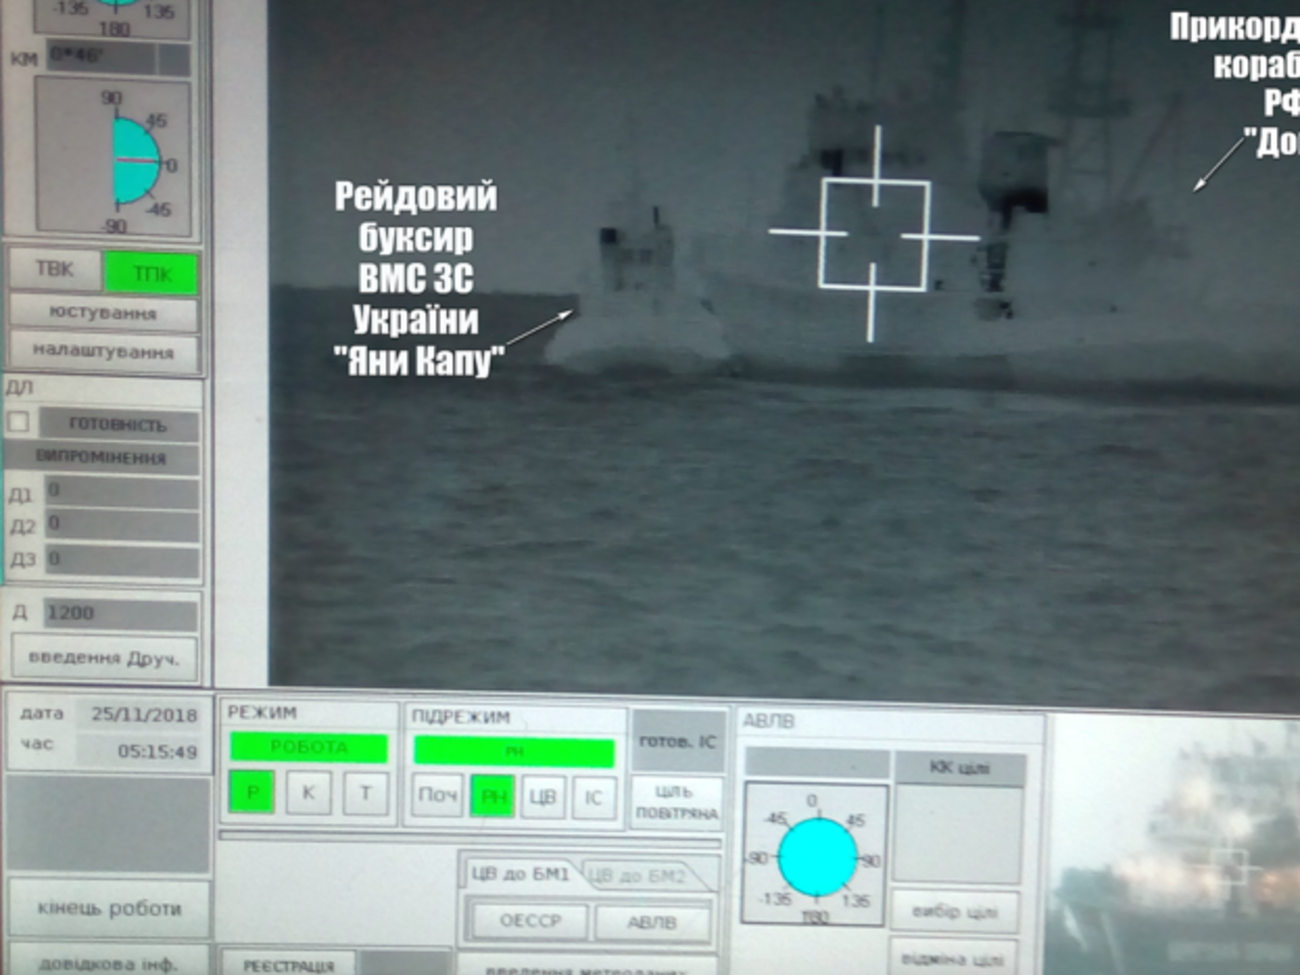Switch to the ЦВ submode
Image resolution: width=1300 pixels, height=975 pixels.
[542, 797]
